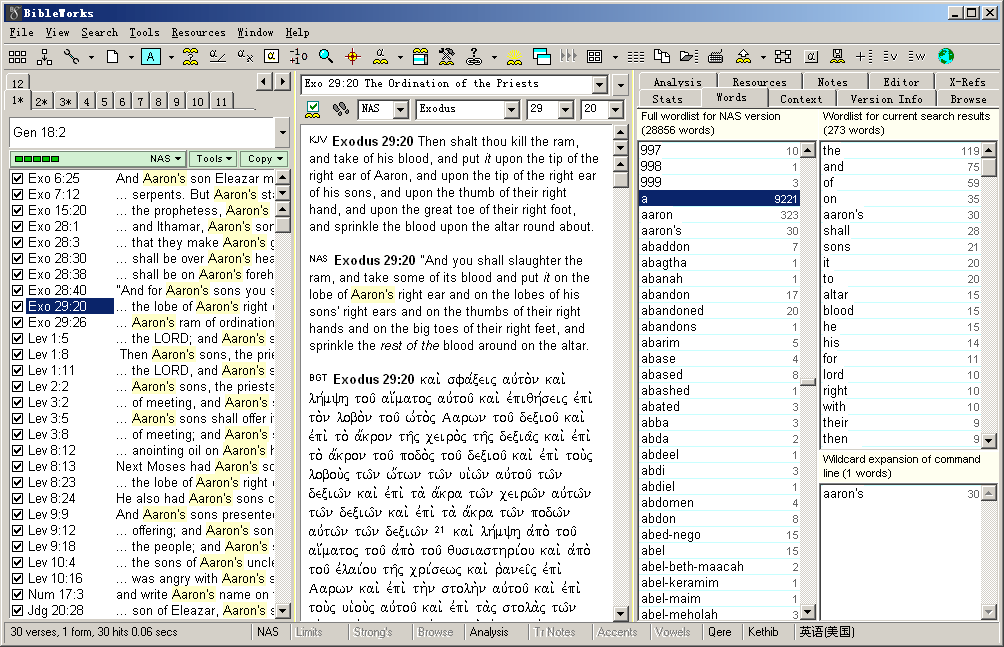Uncheck the Exo 6:25 result checkbox
This screenshot has height=647, width=1004.
[x=17, y=179]
